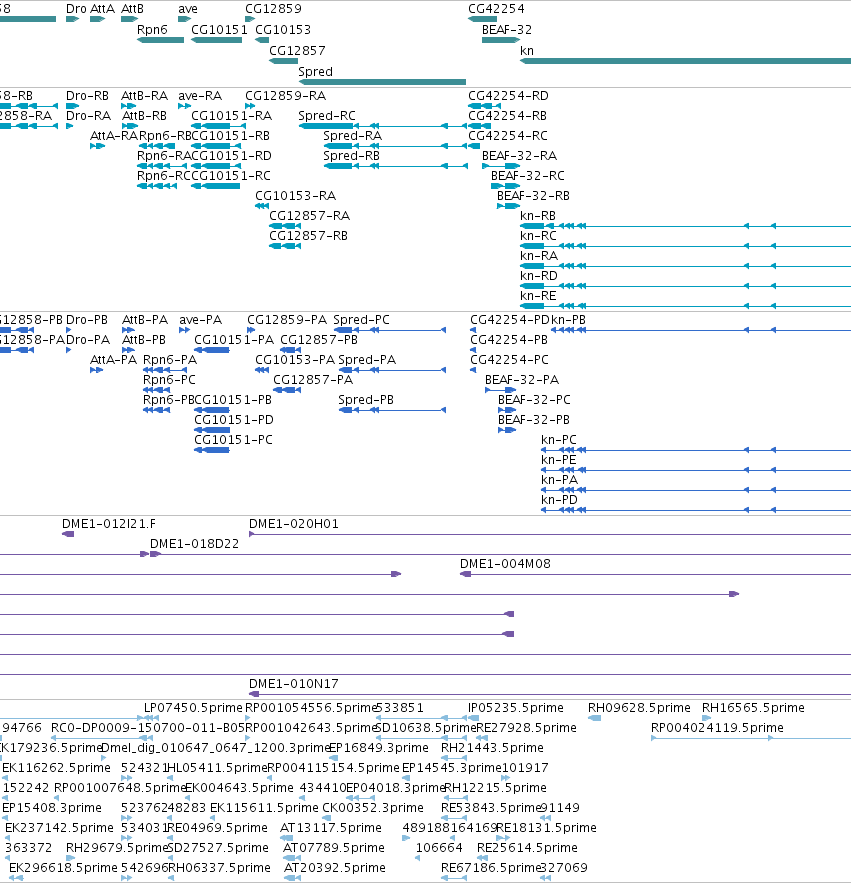Click EST RH09628.5prime label
The image size is (851, 883).
(639, 708)
